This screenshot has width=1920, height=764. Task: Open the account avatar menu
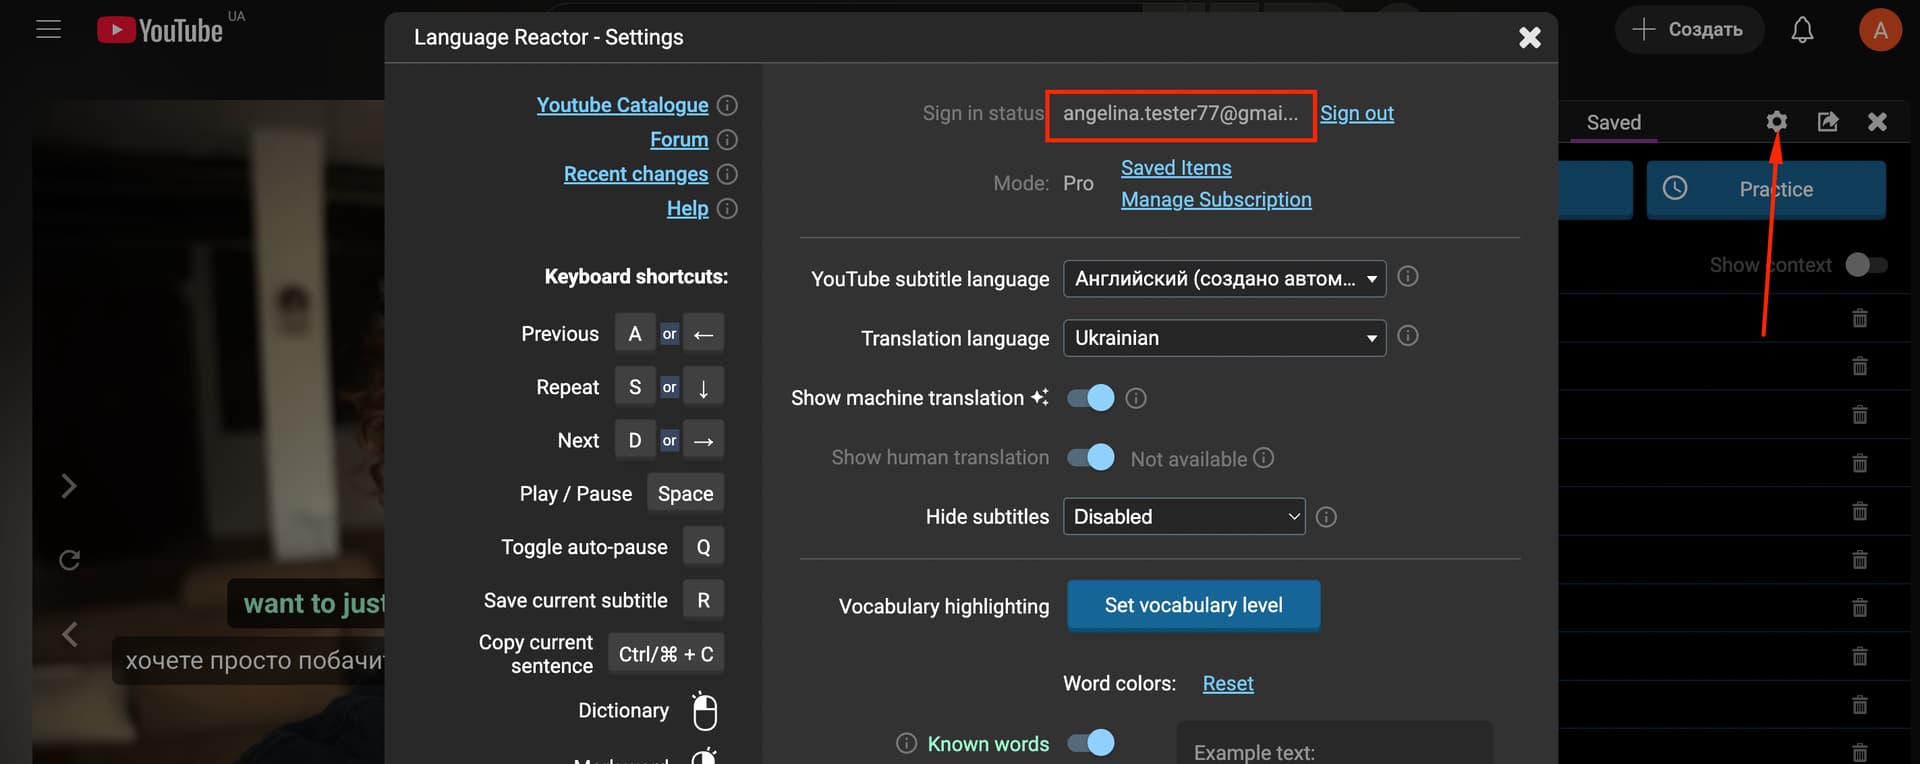click(1880, 30)
